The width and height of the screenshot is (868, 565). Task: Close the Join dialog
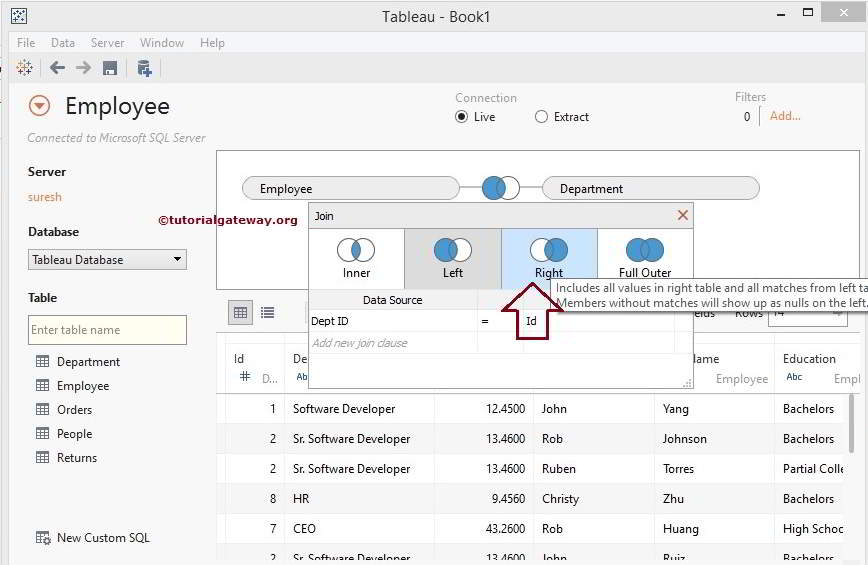[683, 215]
